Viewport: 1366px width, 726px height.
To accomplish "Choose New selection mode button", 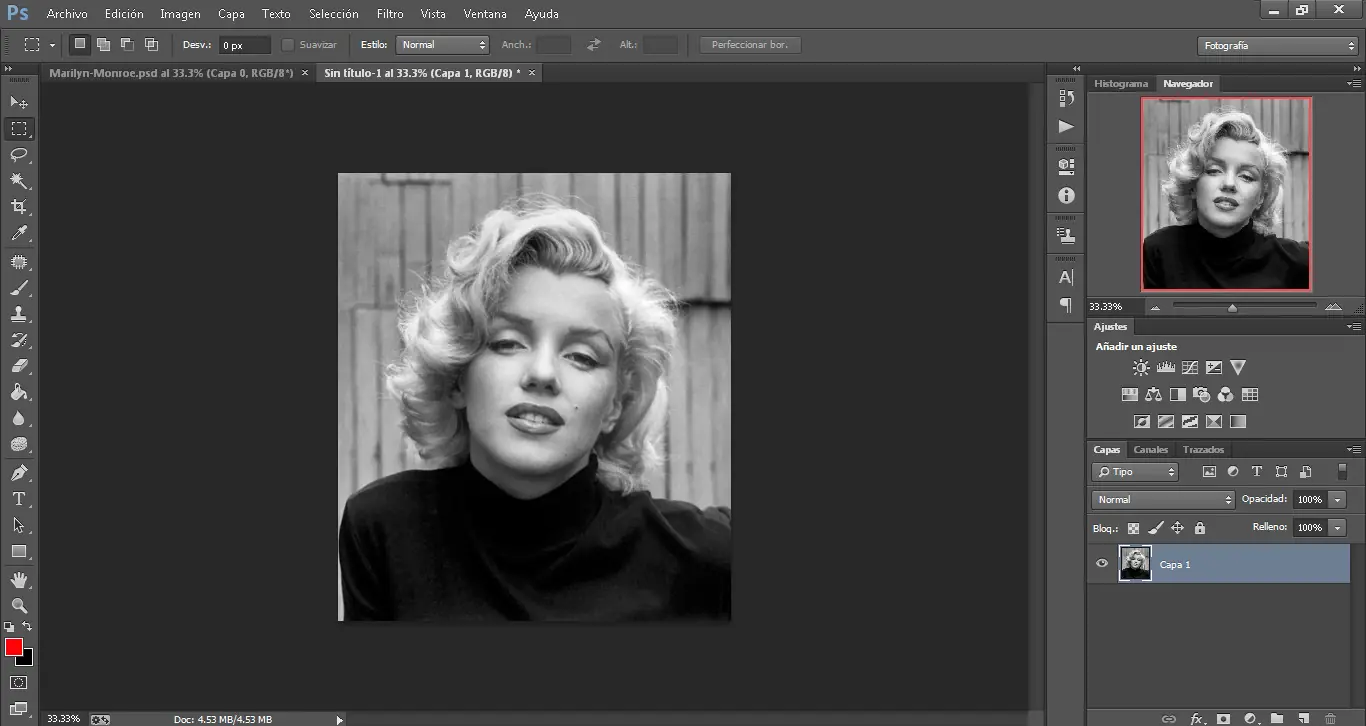I will coord(80,44).
